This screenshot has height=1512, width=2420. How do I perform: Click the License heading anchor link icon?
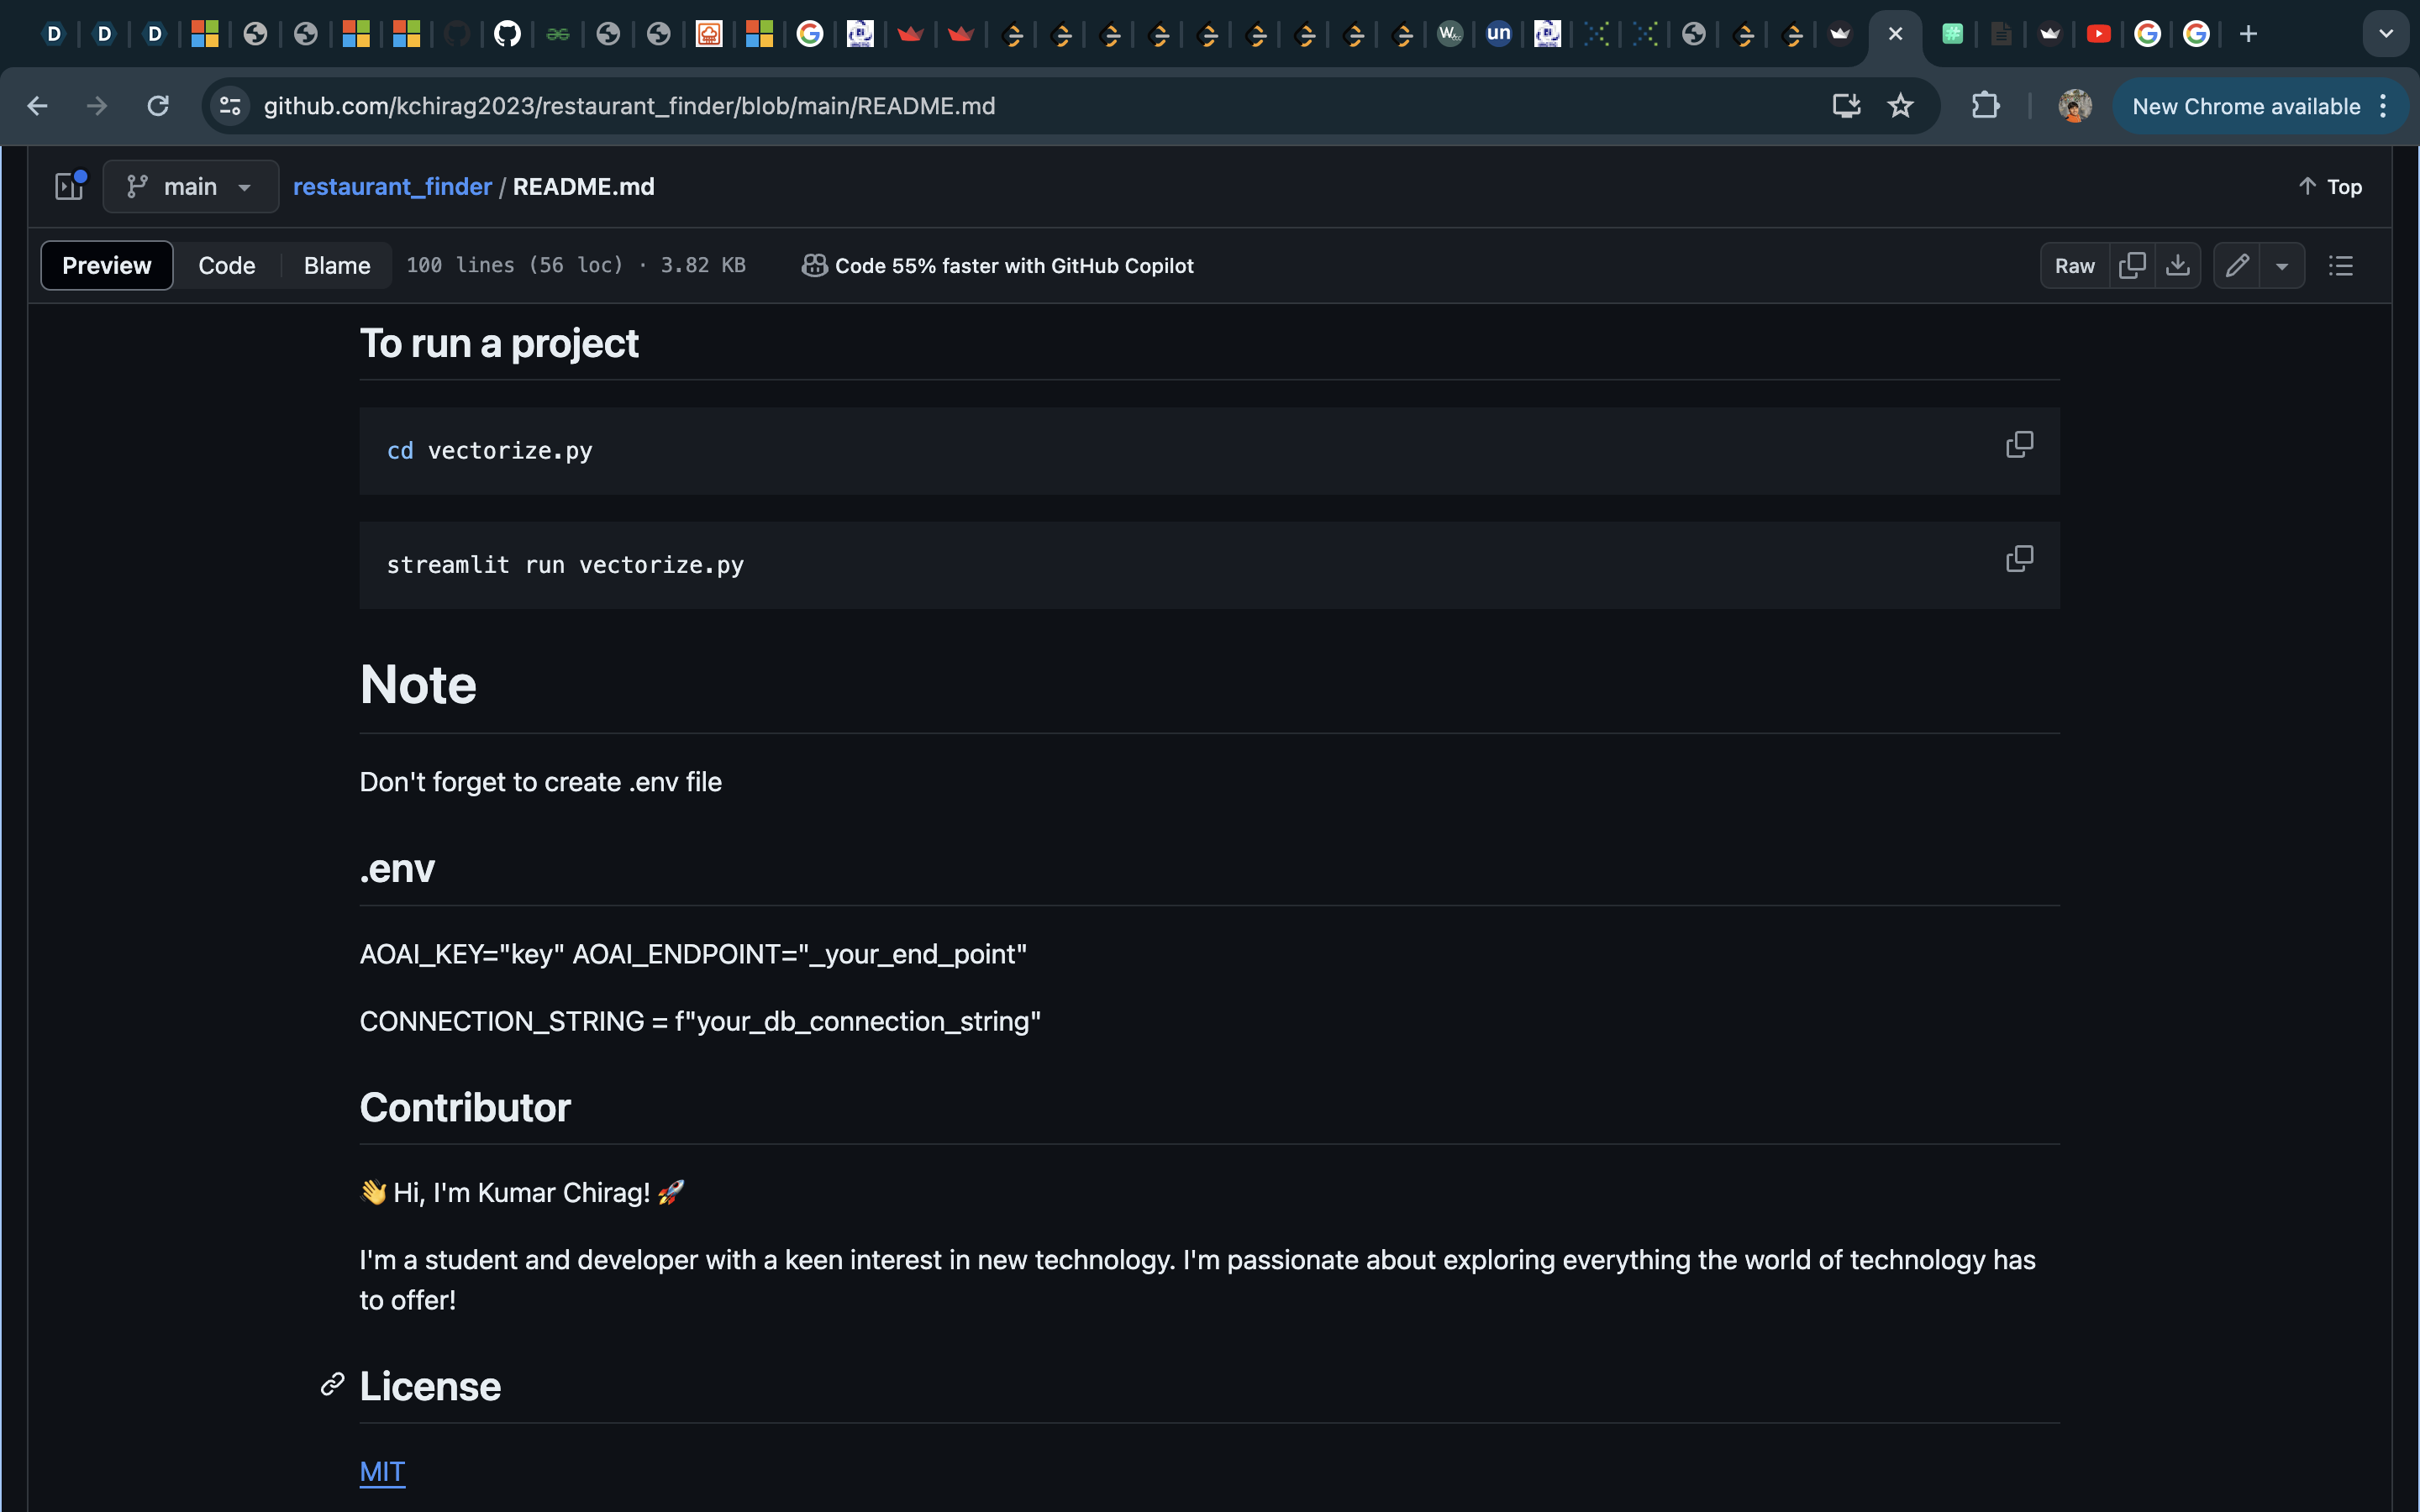[332, 1384]
